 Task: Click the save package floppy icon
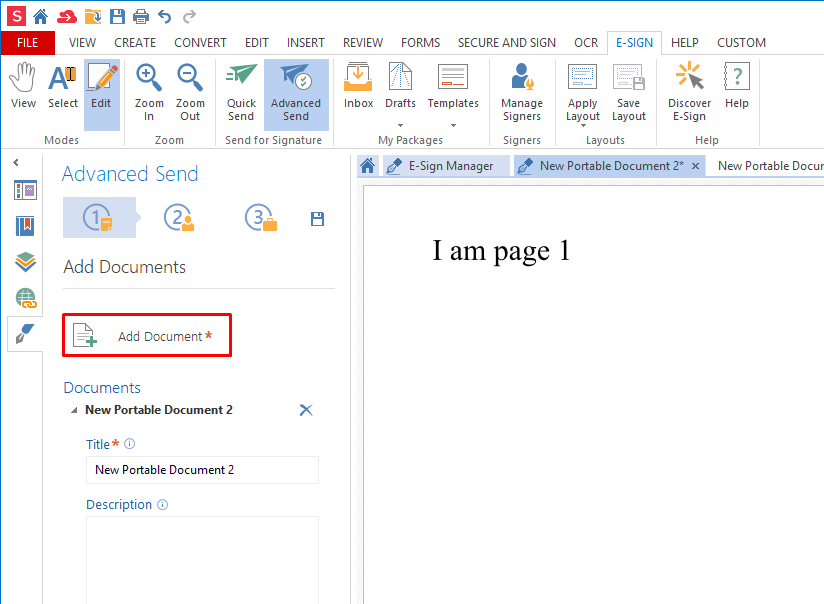click(x=318, y=219)
